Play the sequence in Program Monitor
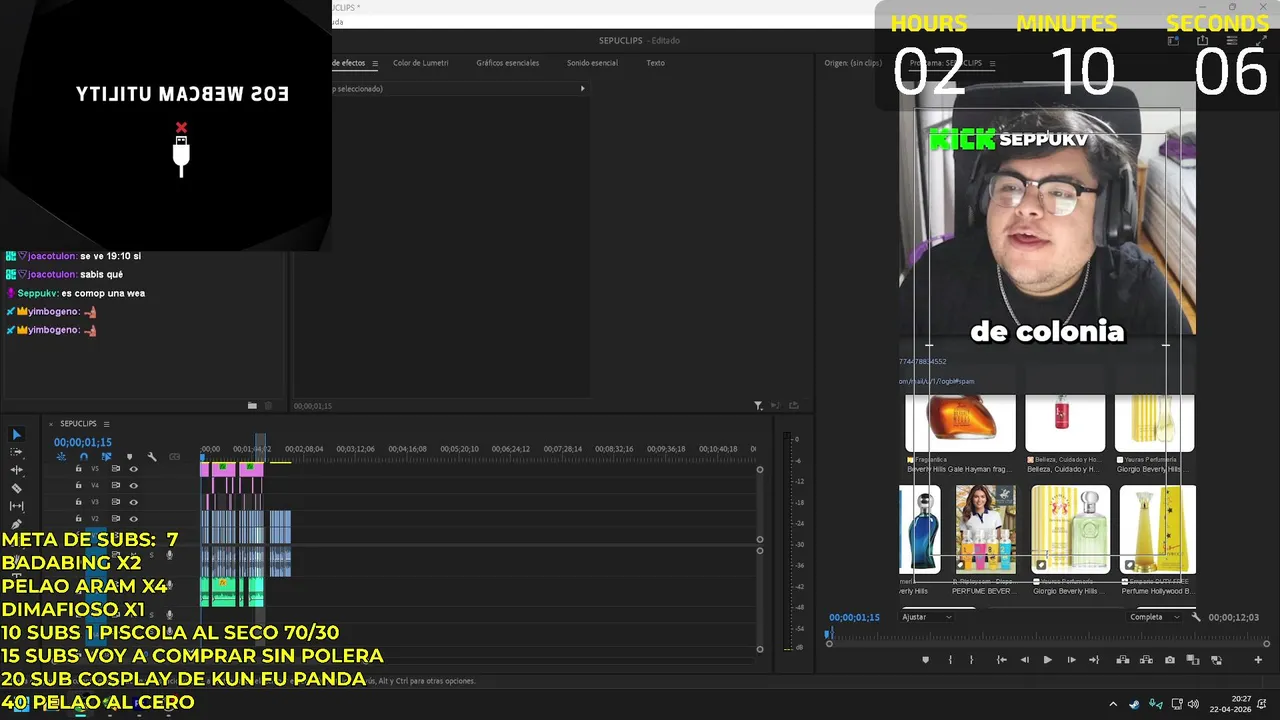The image size is (1280, 720). click(1047, 660)
